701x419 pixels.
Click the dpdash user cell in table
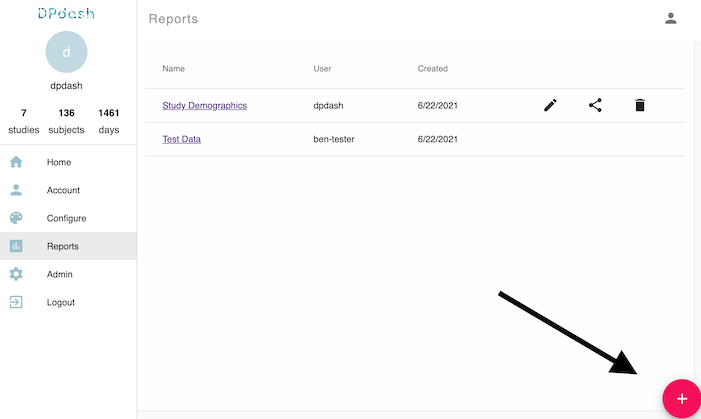(328, 106)
